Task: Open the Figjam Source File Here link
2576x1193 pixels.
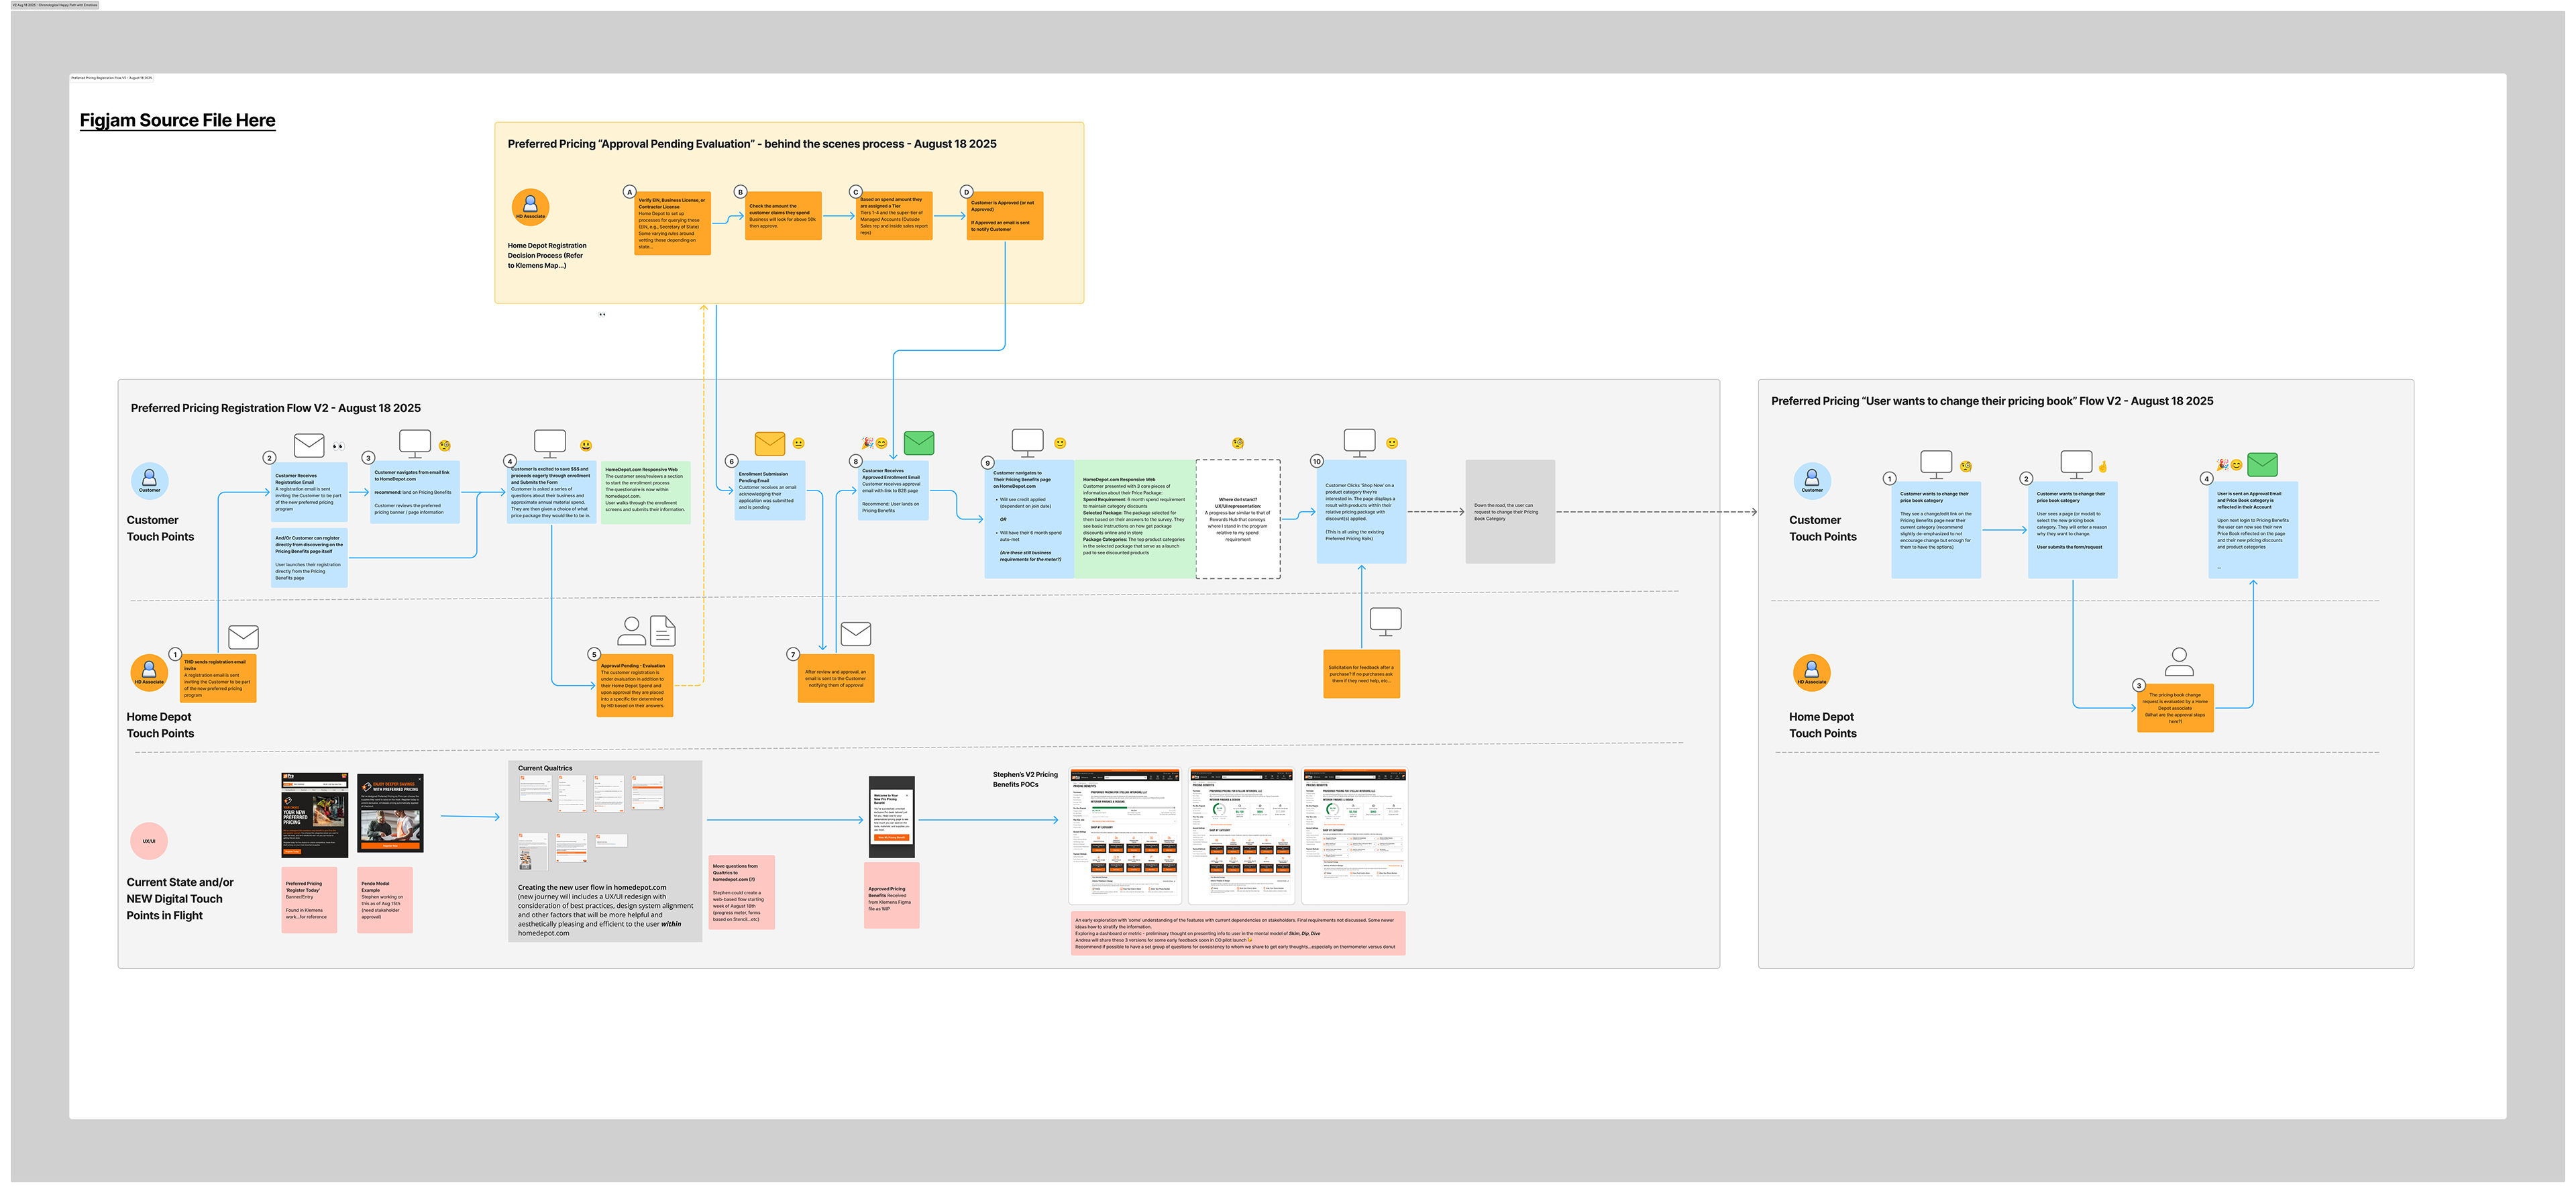Action: [177, 121]
